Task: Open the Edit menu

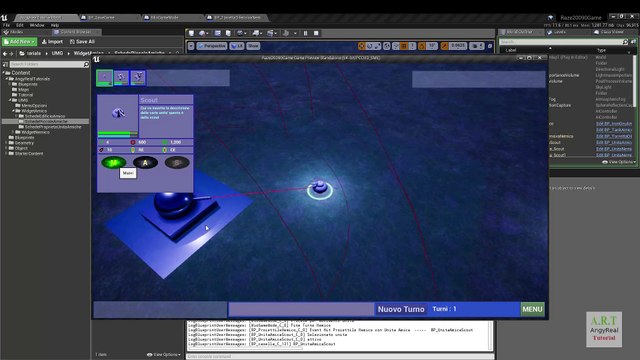Action: click(20, 25)
